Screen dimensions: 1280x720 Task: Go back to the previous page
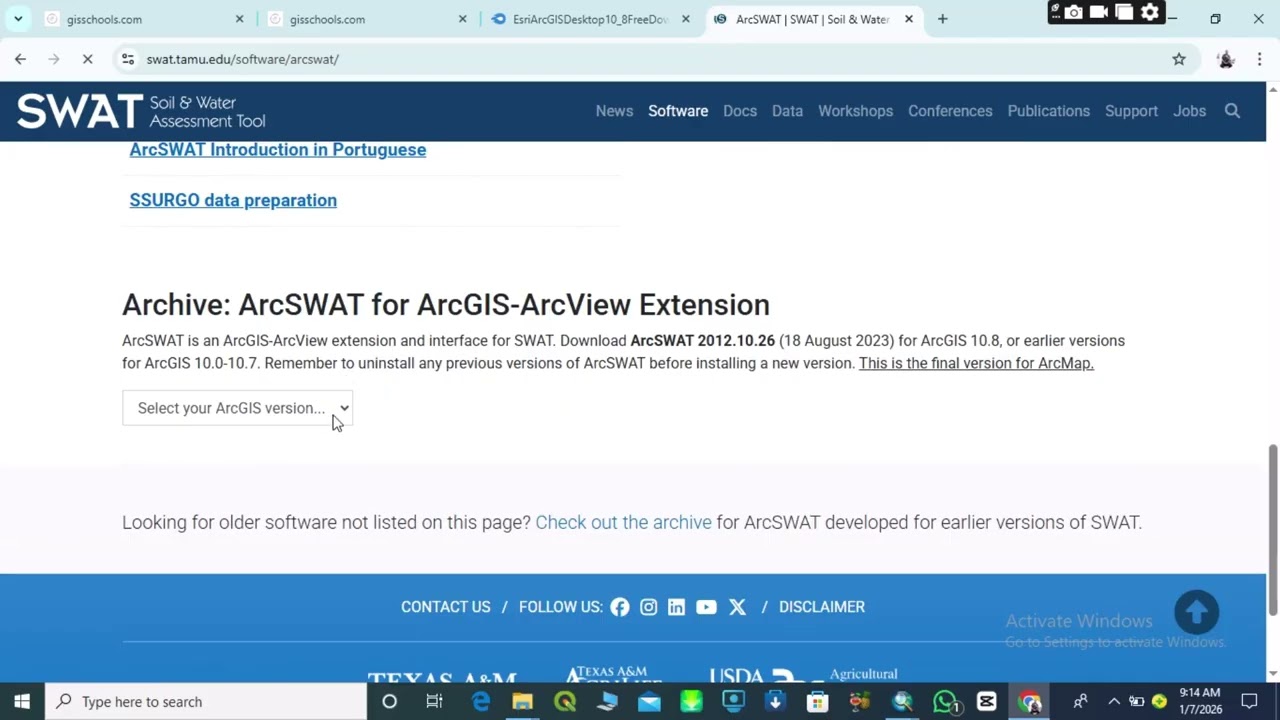[20, 59]
